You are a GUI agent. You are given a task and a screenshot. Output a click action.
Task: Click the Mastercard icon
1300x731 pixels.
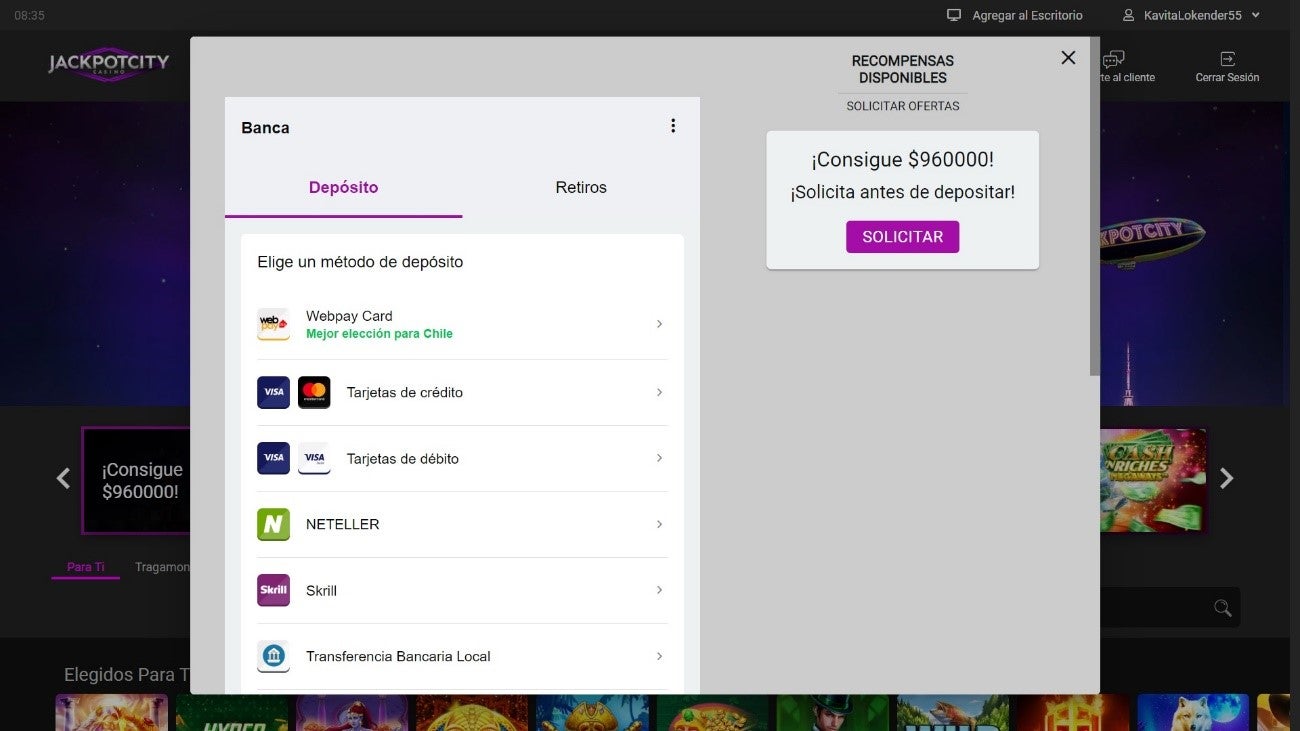coord(314,392)
